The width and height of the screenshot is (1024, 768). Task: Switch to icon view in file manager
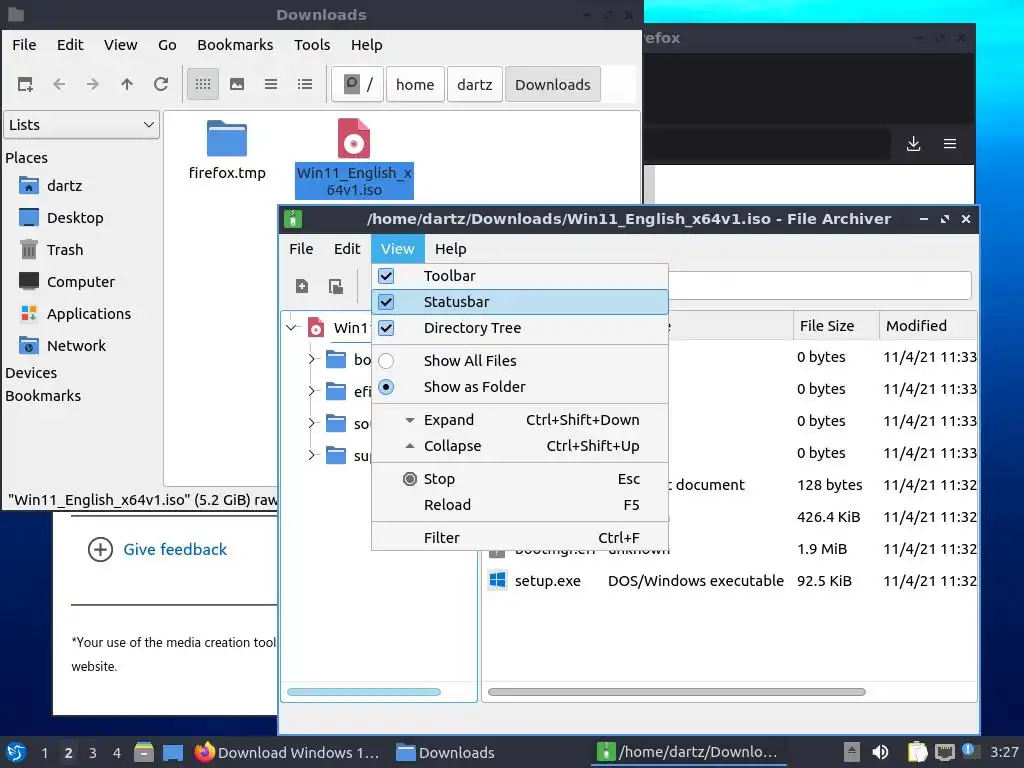[203, 84]
